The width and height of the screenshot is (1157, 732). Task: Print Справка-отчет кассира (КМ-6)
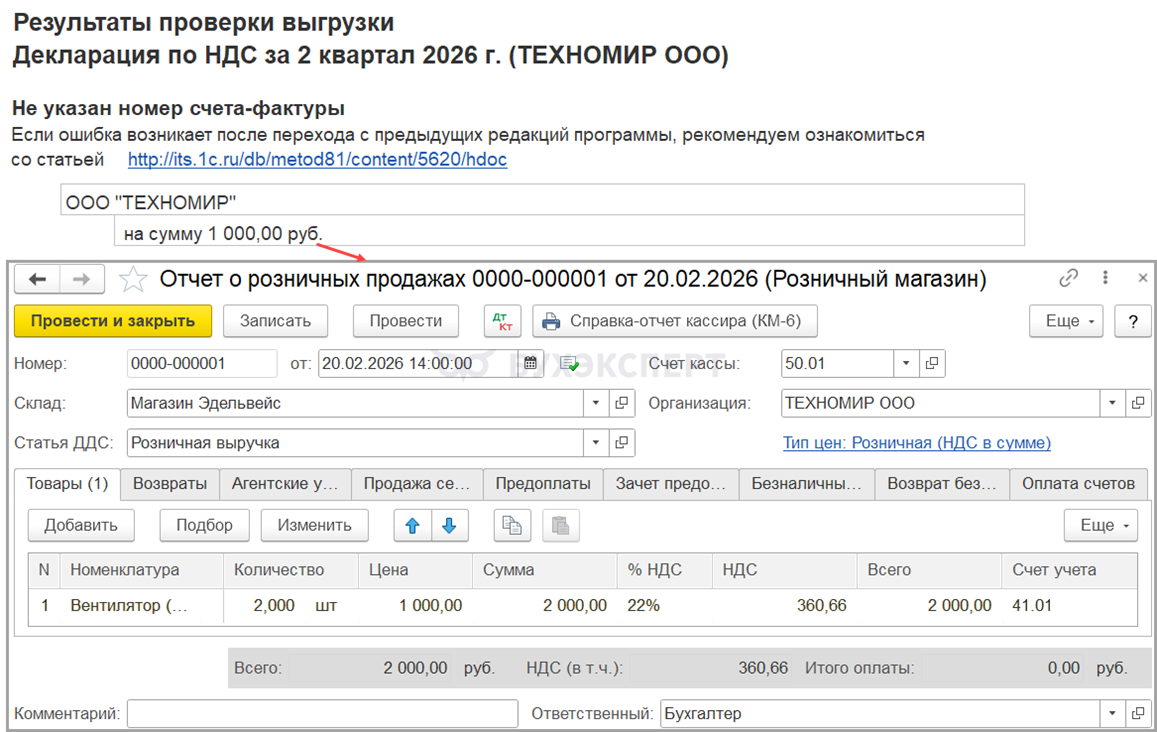tap(675, 321)
